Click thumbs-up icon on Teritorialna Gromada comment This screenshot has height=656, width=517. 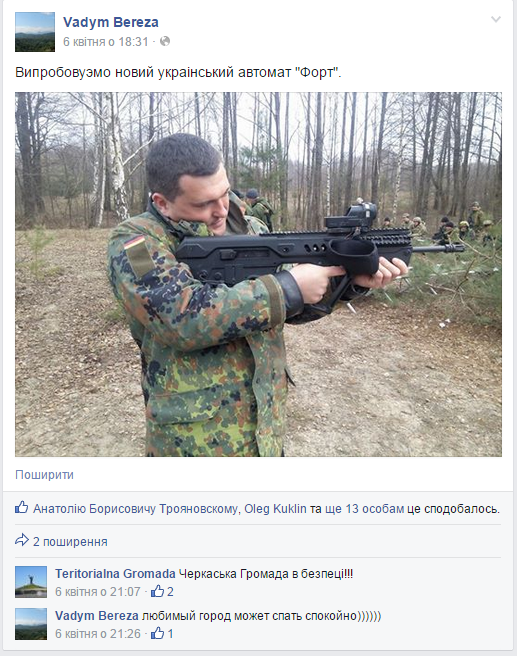157,591
